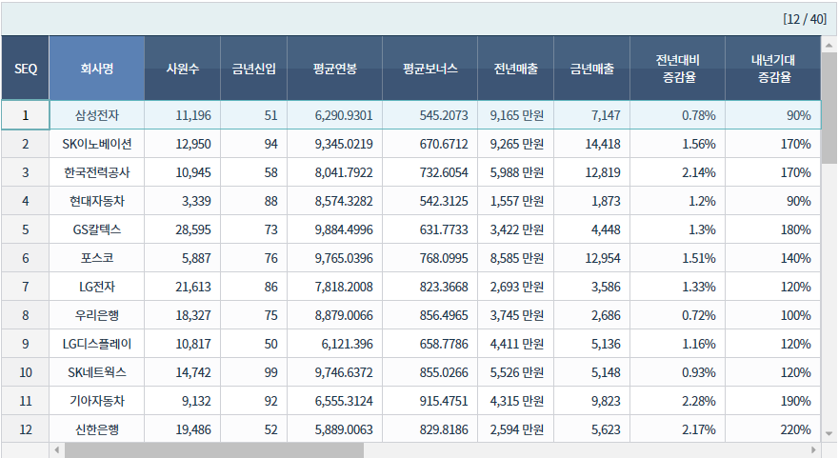839x458 pixels.
Task: Click expected rate 180% cell
Action: point(773,230)
